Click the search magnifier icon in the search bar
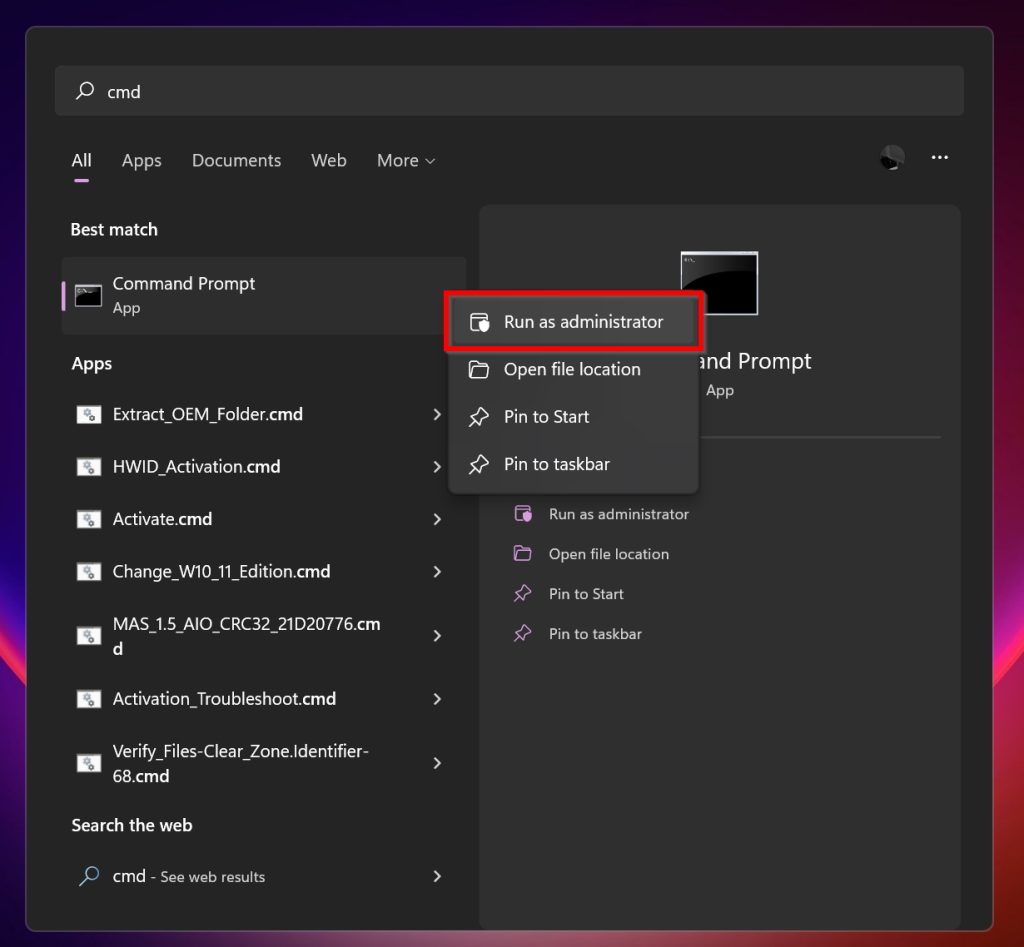The image size is (1024, 947). pyautogui.click(x=84, y=91)
